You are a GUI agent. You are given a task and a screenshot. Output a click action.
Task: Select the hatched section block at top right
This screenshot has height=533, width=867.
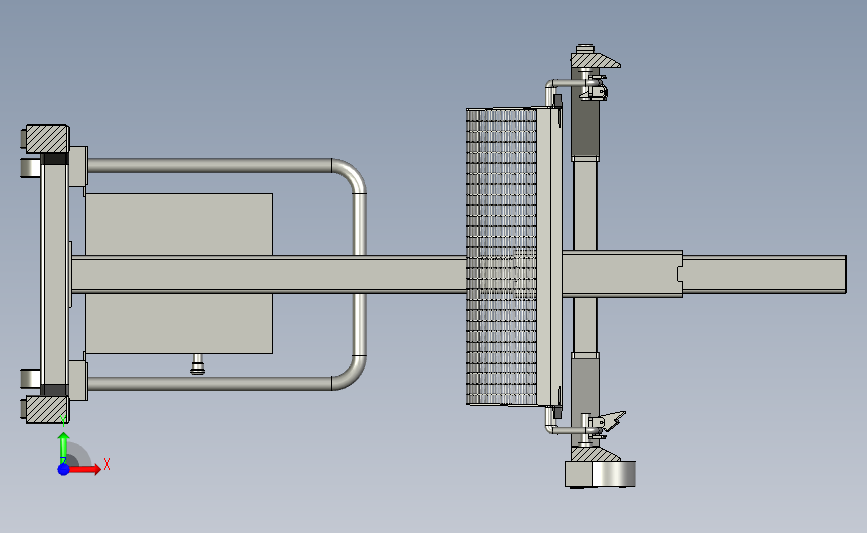click(595, 60)
